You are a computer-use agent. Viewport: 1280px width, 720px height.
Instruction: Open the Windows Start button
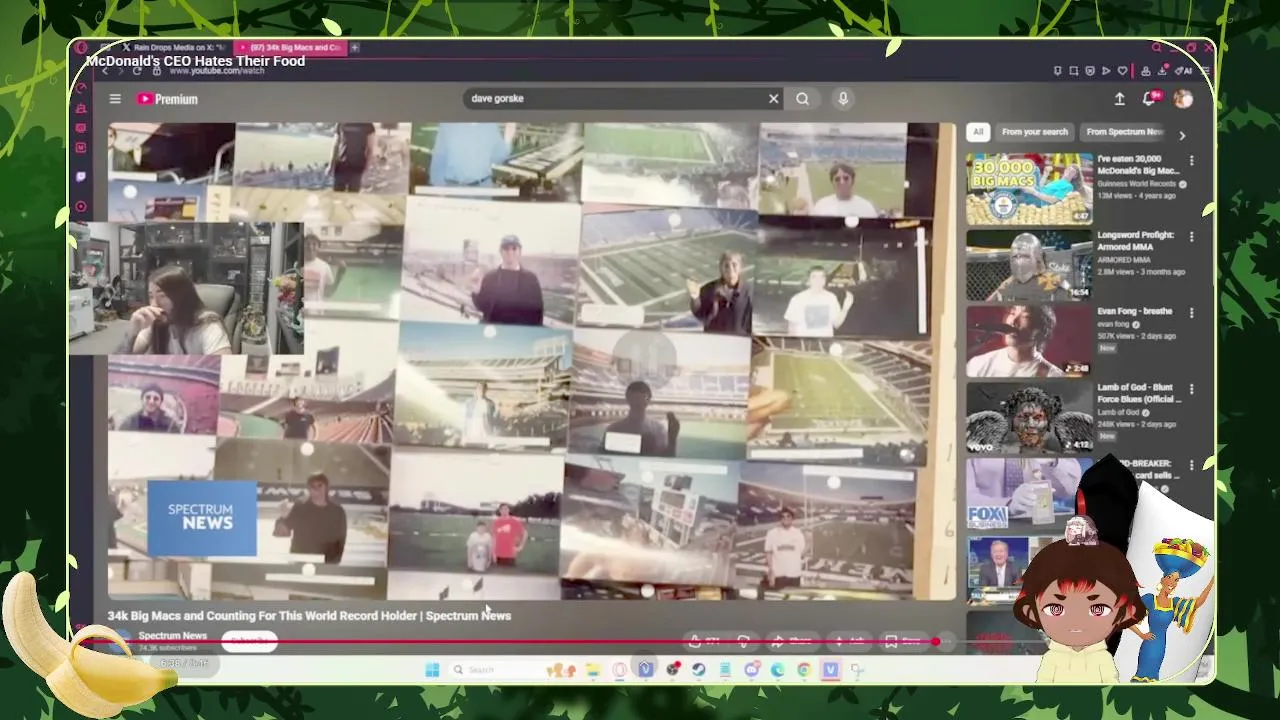coord(432,670)
